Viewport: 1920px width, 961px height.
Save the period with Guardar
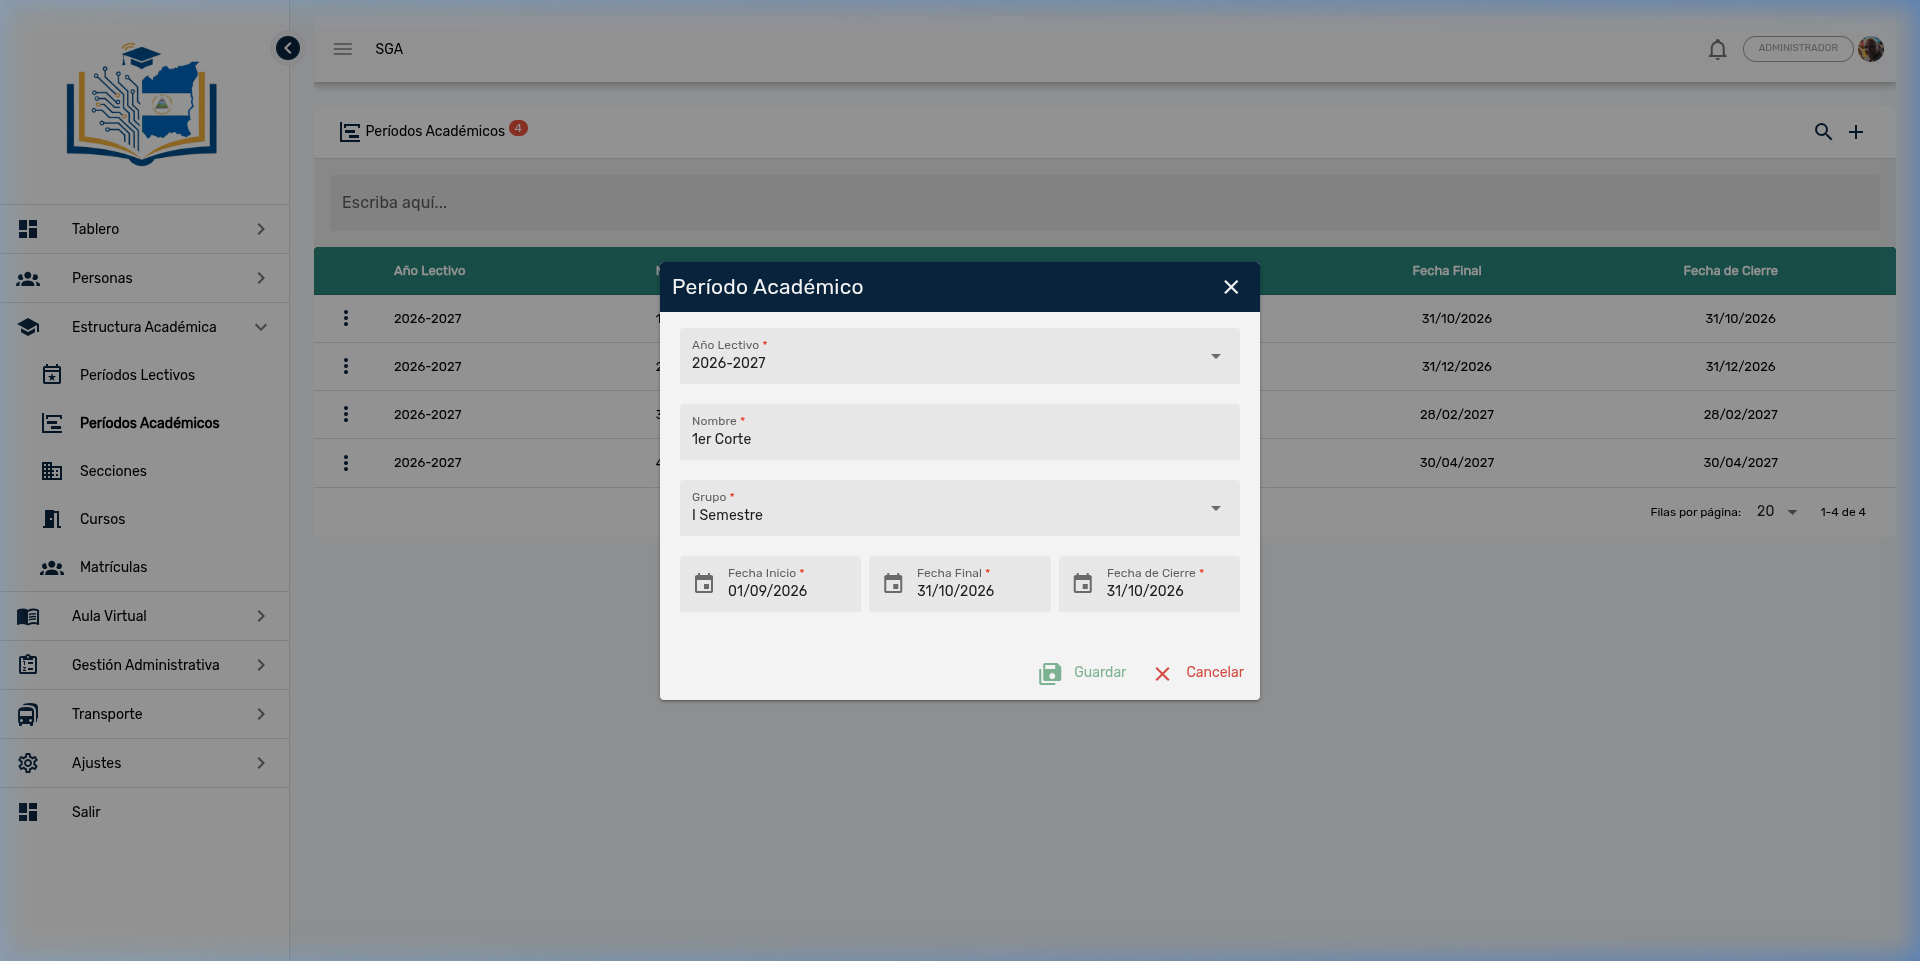[1083, 673]
